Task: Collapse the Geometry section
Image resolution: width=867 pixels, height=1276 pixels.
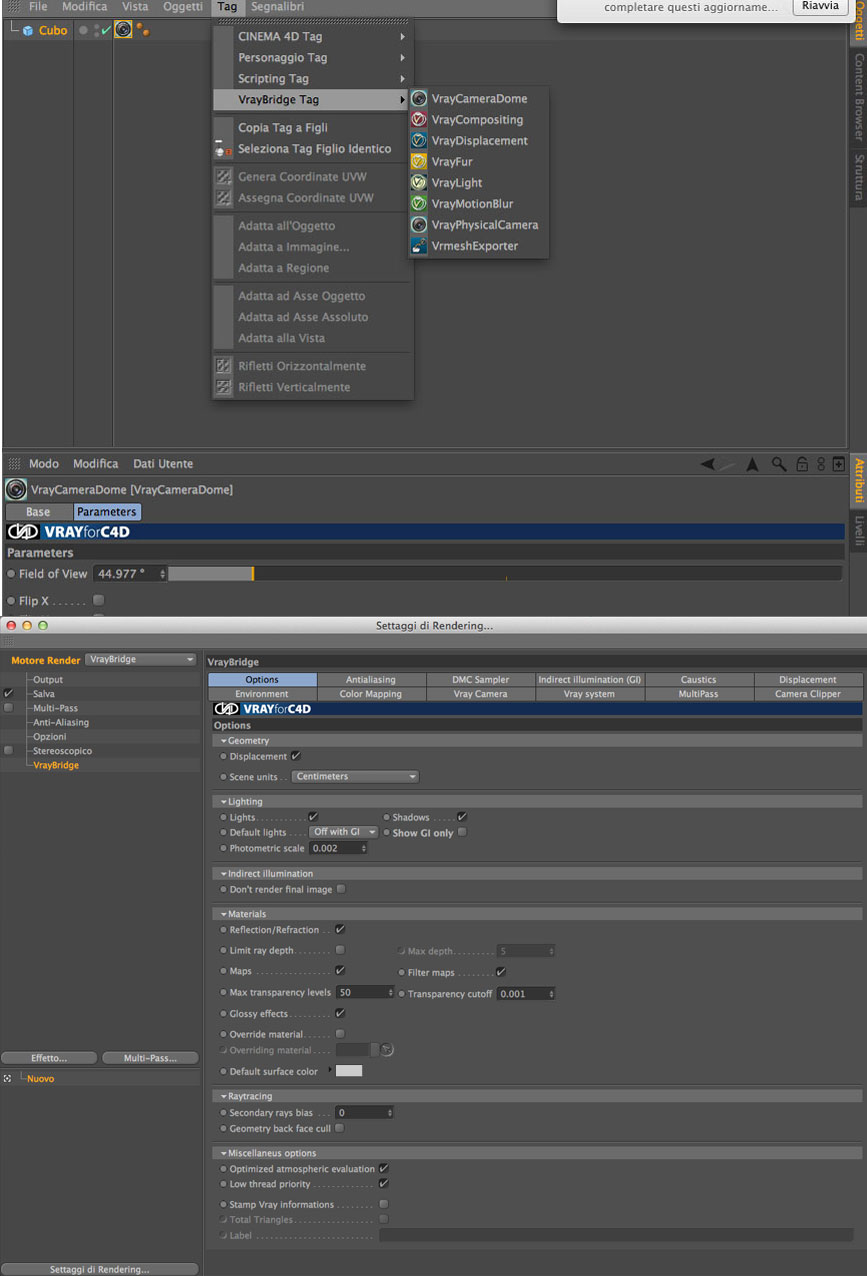Action: click(x=224, y=741)
